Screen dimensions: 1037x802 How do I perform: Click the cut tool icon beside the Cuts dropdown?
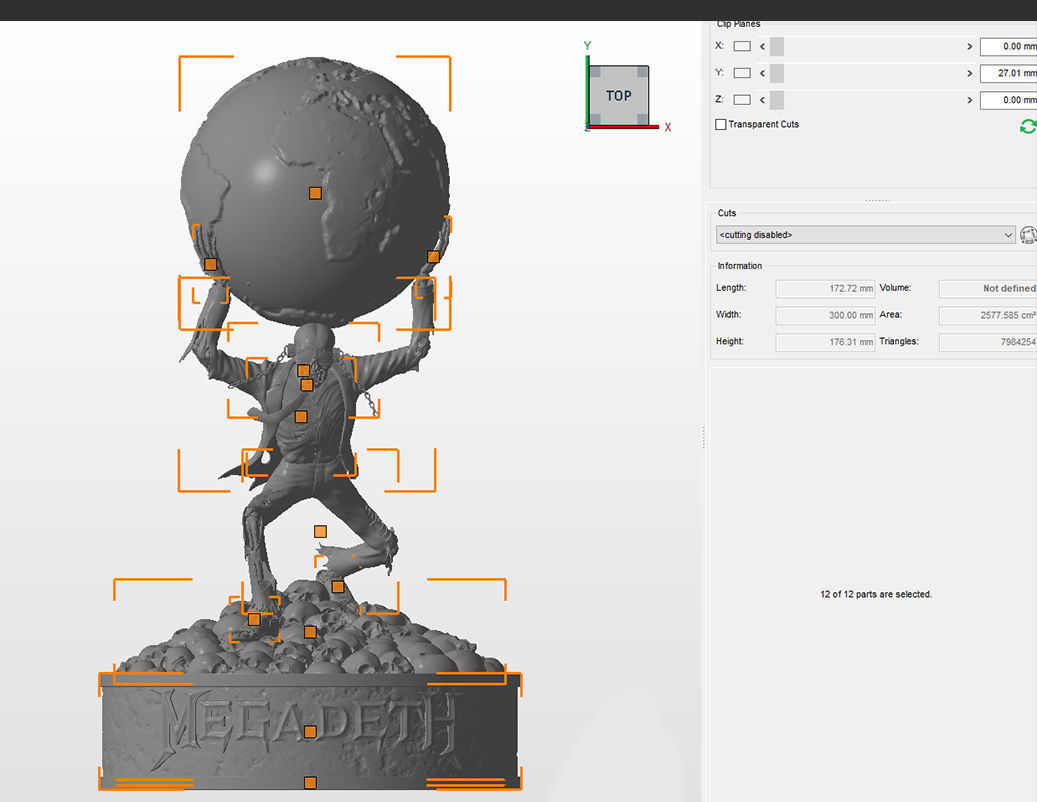click(x=1028, y=234)
